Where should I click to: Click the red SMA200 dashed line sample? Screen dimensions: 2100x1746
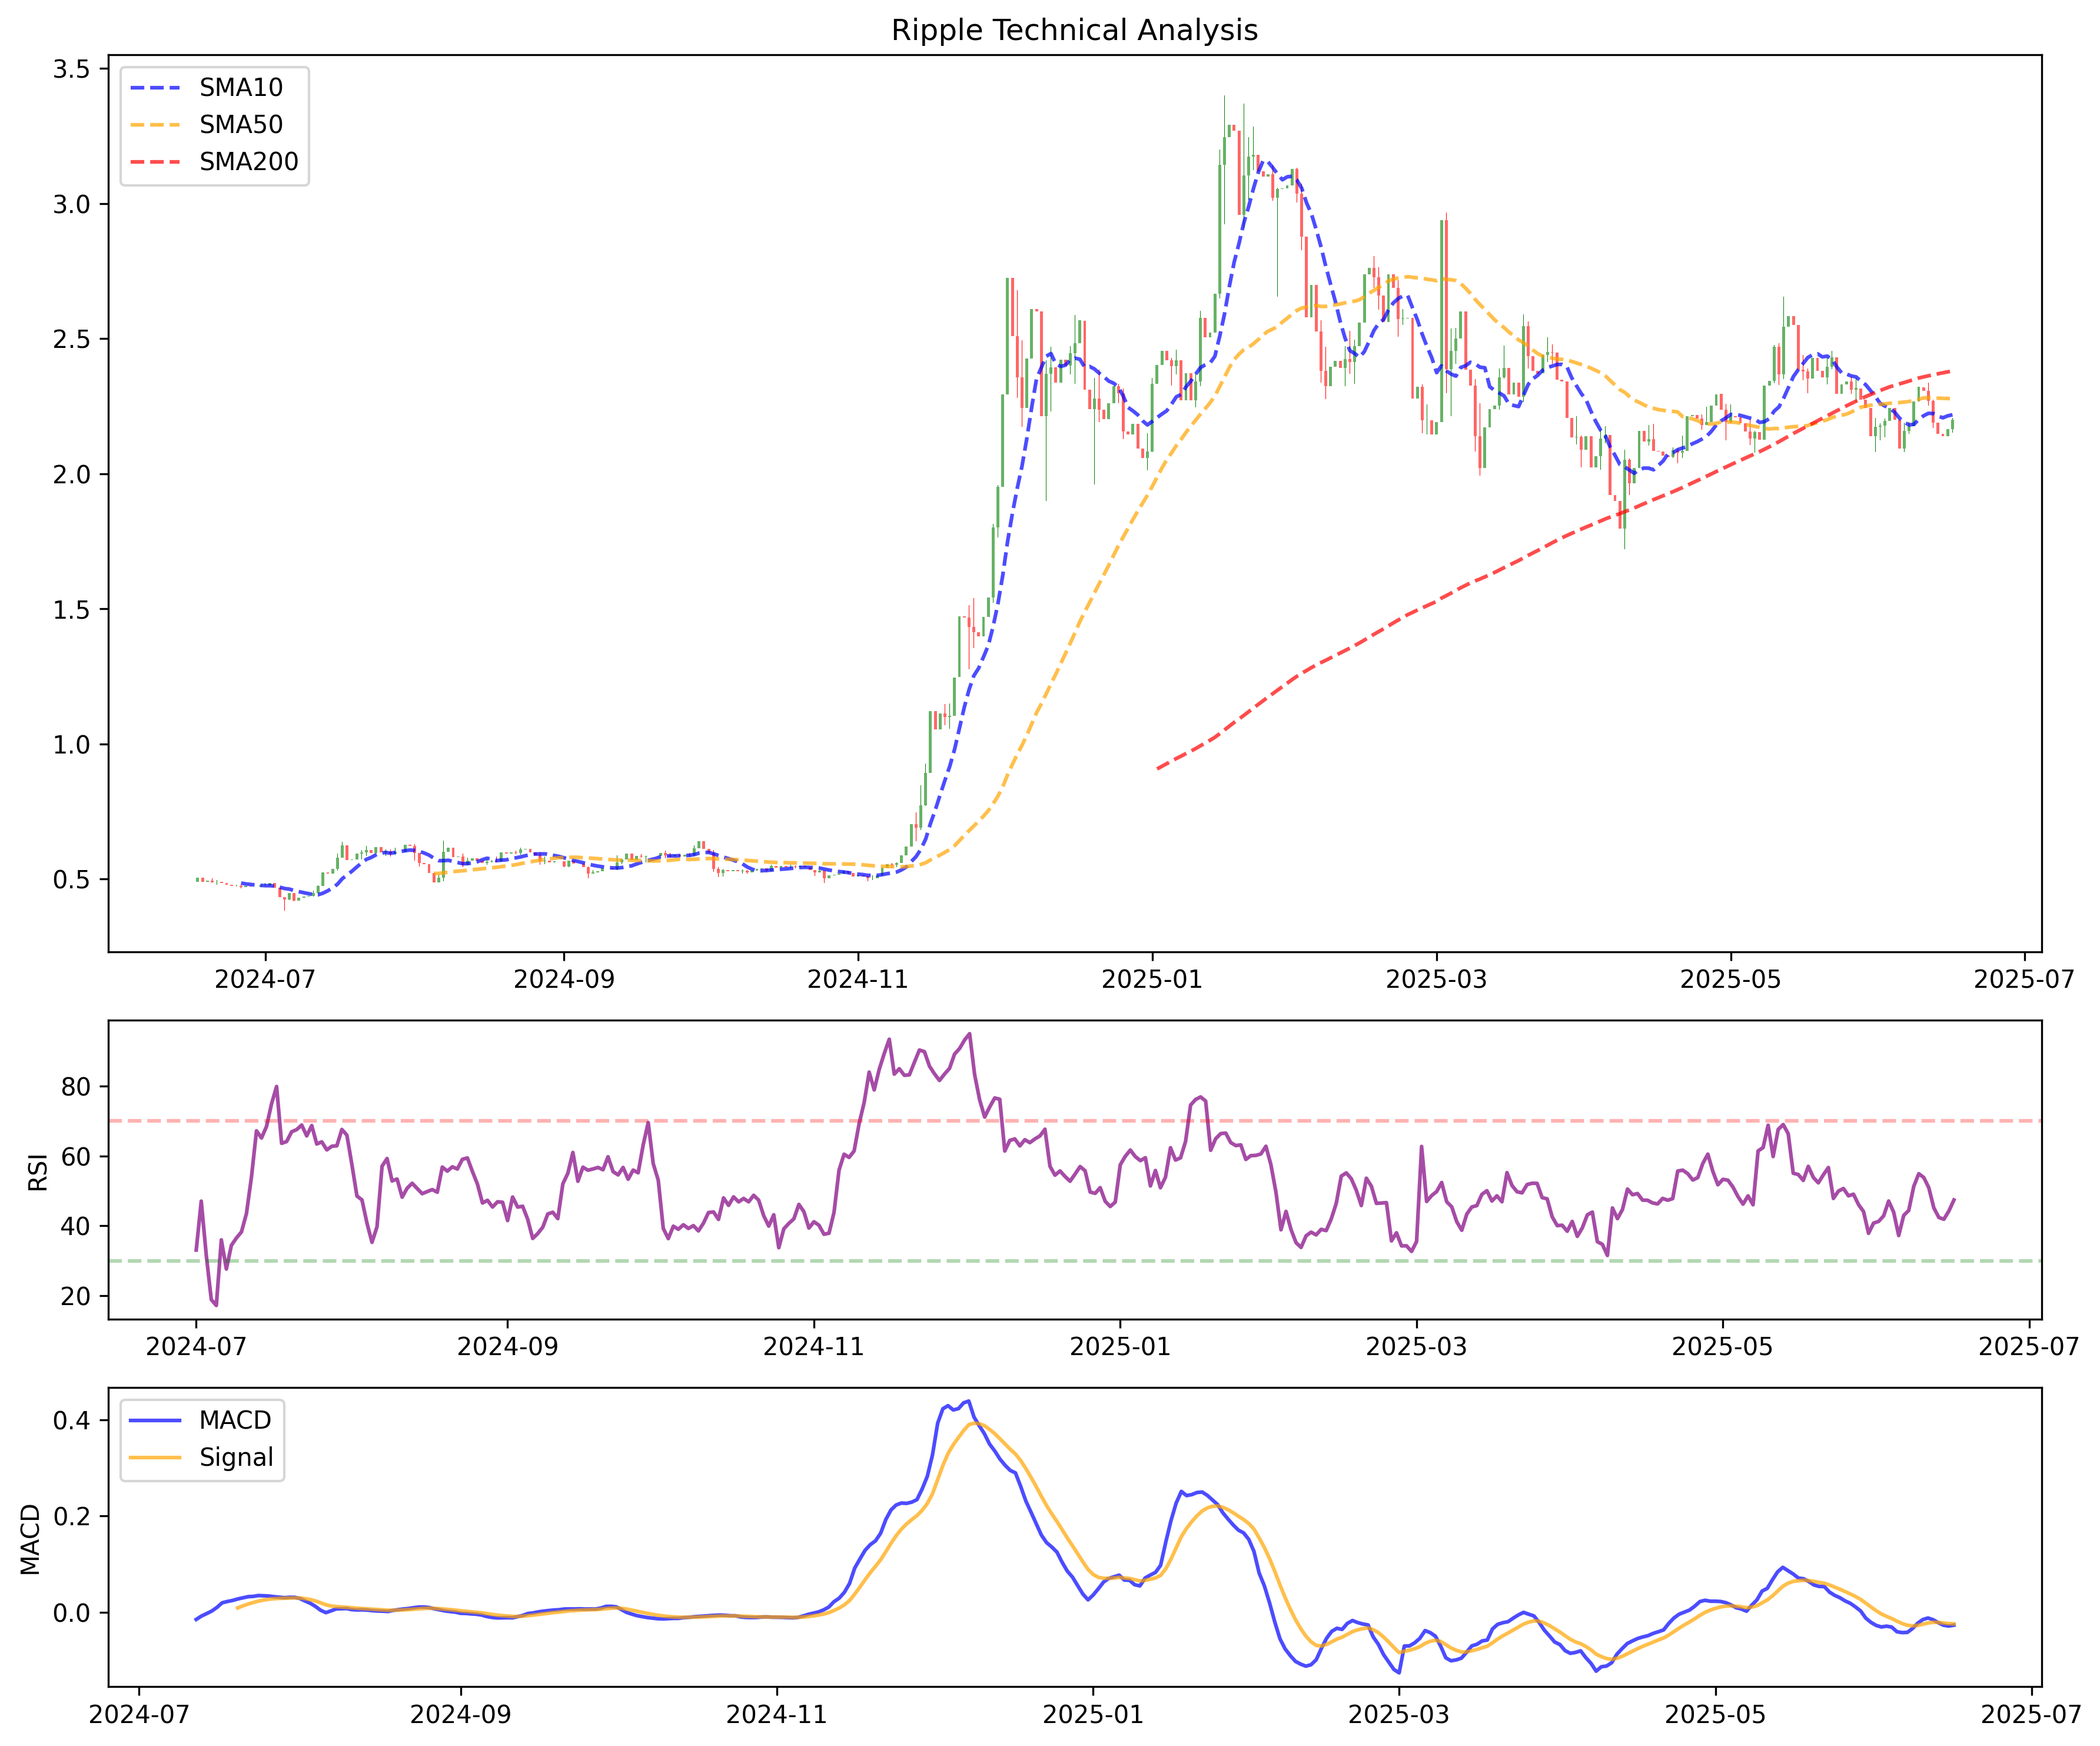click(x=156, y=162)
